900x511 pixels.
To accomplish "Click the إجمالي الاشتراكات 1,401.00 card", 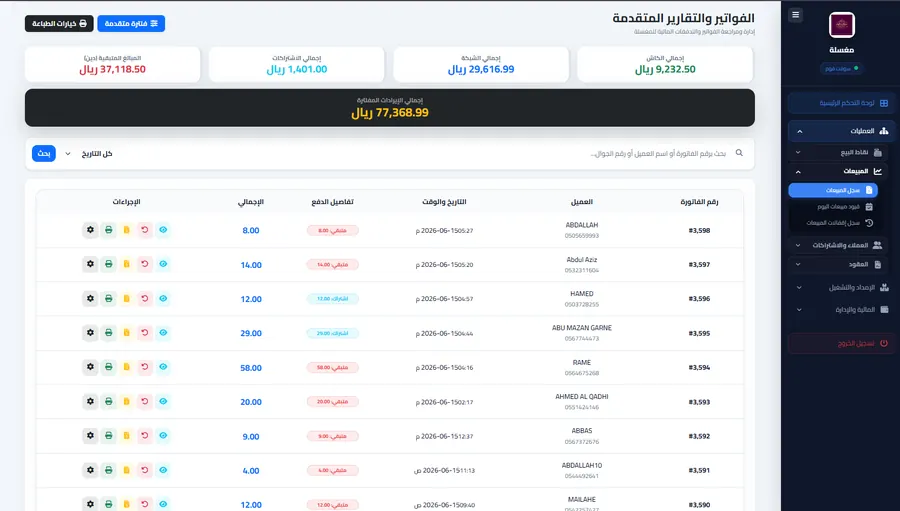I will point(296,64).
